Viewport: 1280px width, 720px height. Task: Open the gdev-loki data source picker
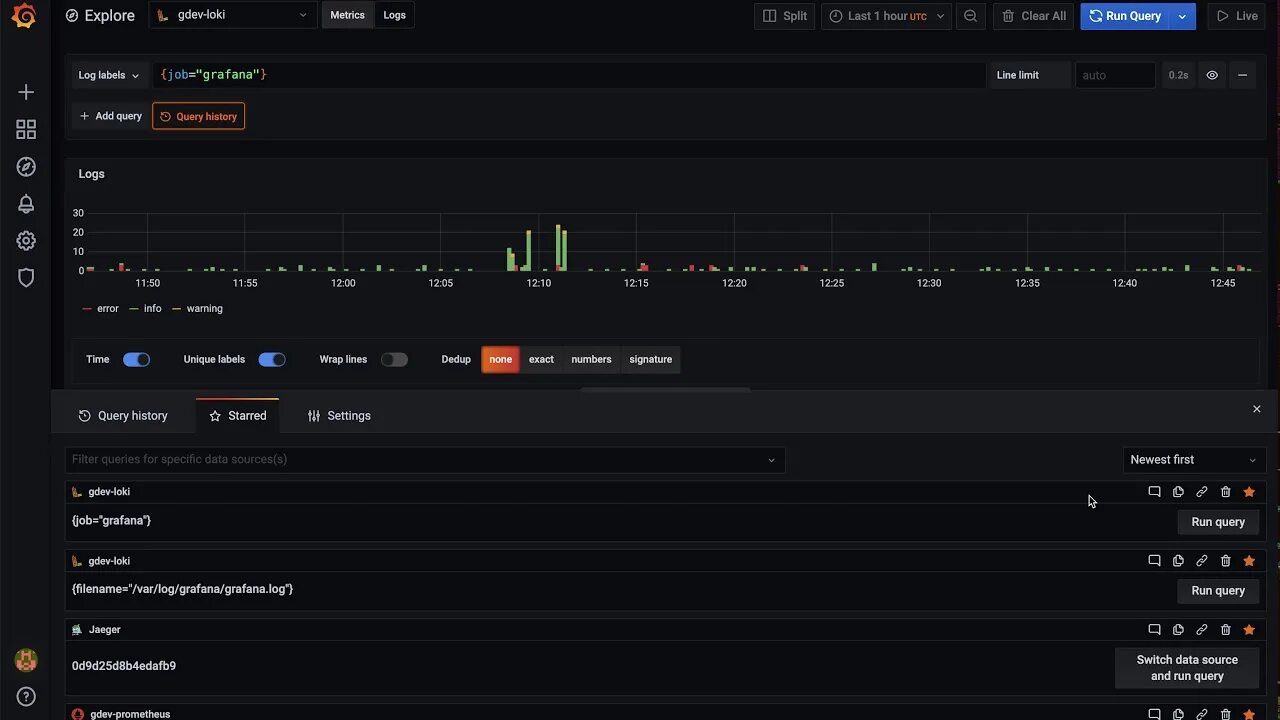click(x=233, y=15)
